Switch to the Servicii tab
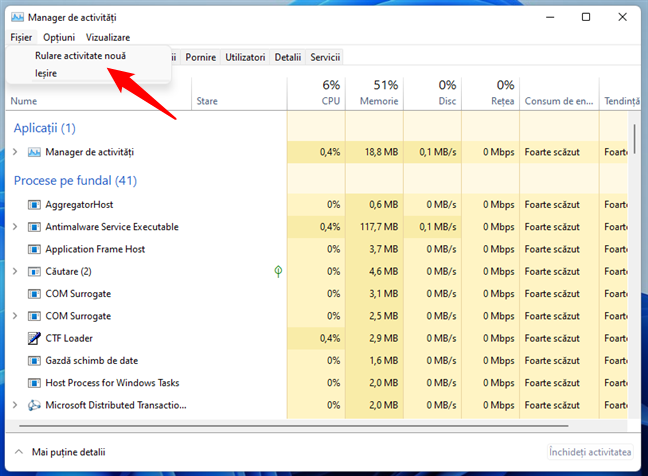Screen dimensions: 648x476 click(x=325, y=57)
